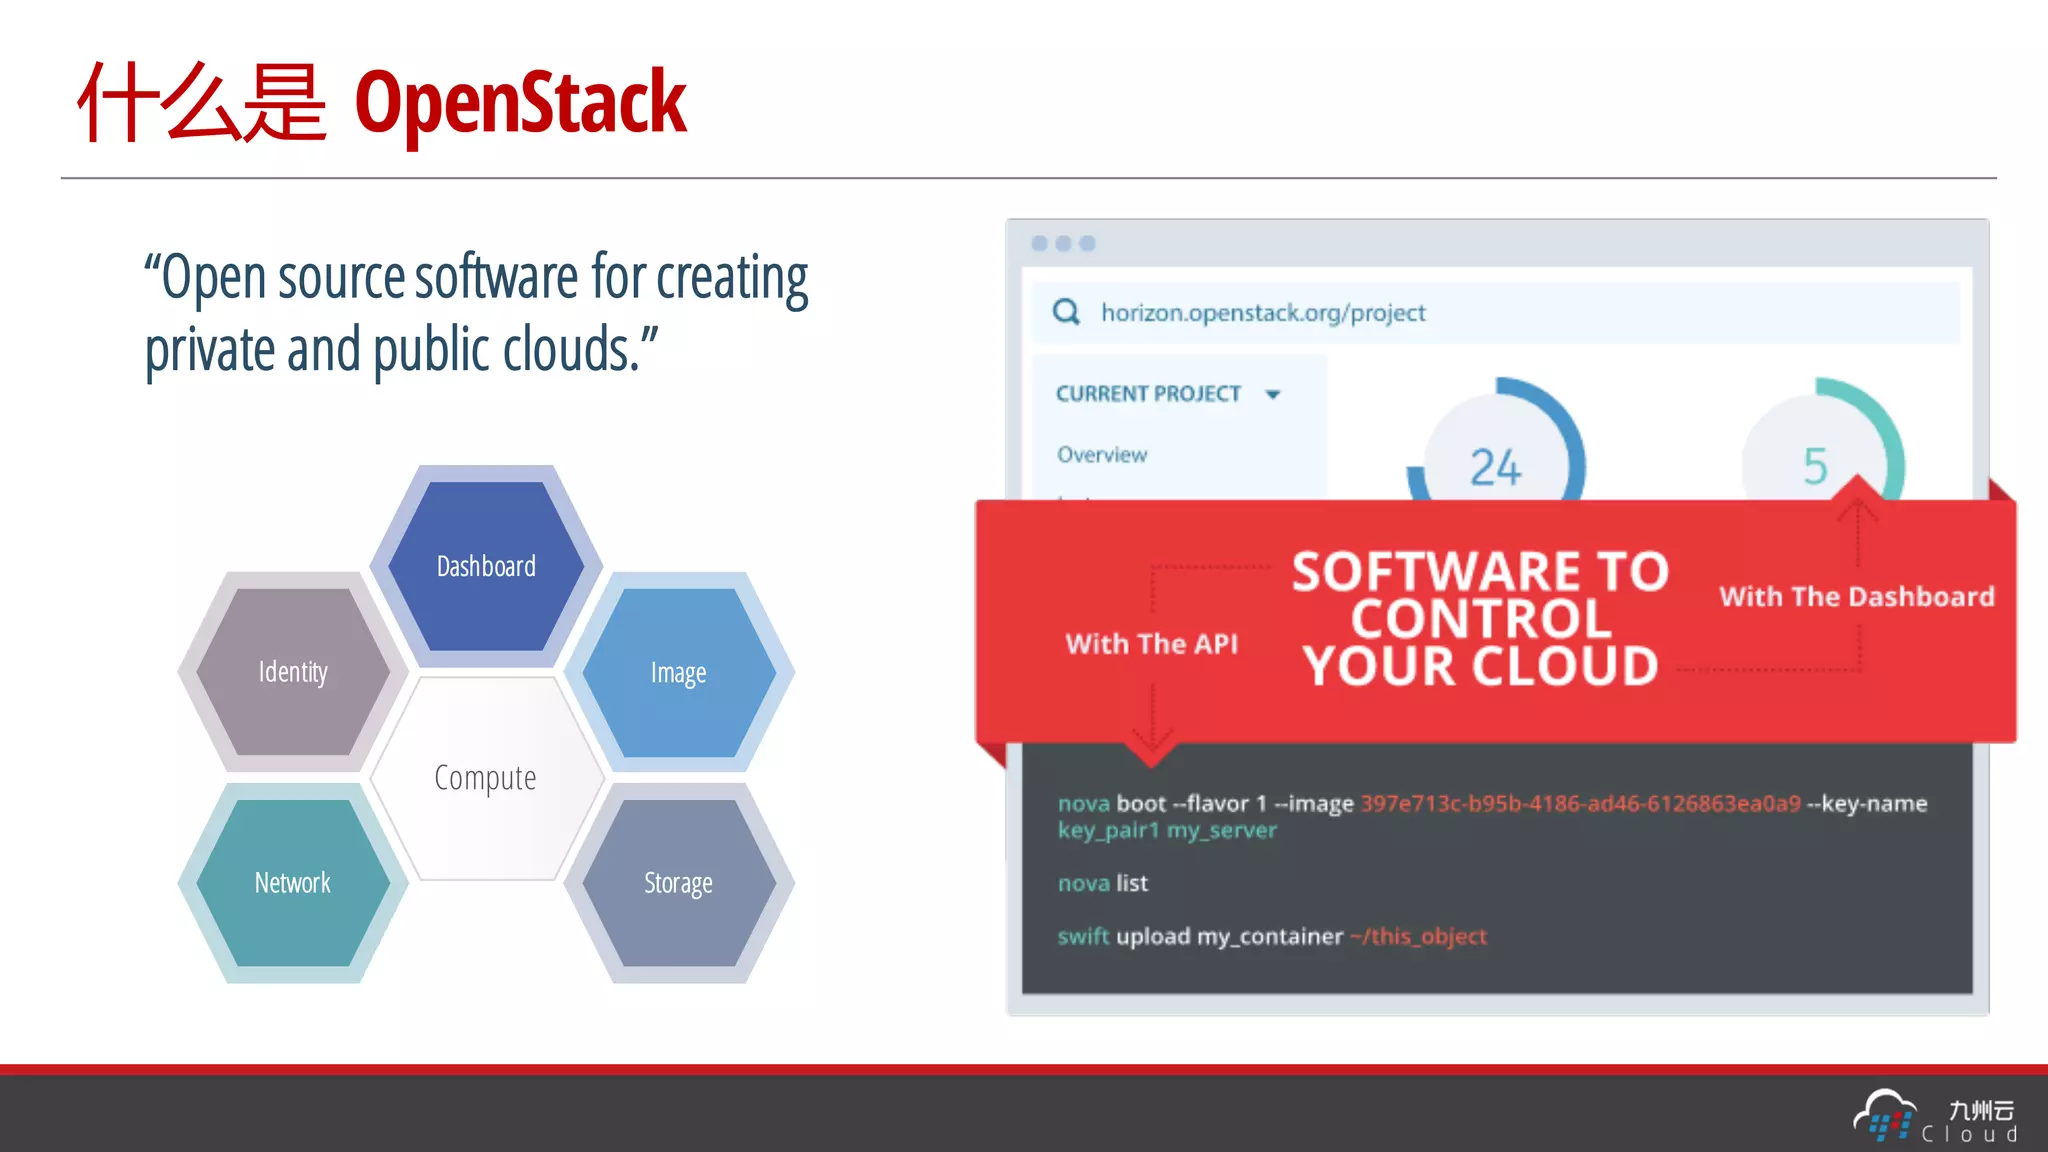Expand the CURRENT PROJECT dropdown arrow
Screen dimensions: 2048x1152
(x=1273, y=394)
